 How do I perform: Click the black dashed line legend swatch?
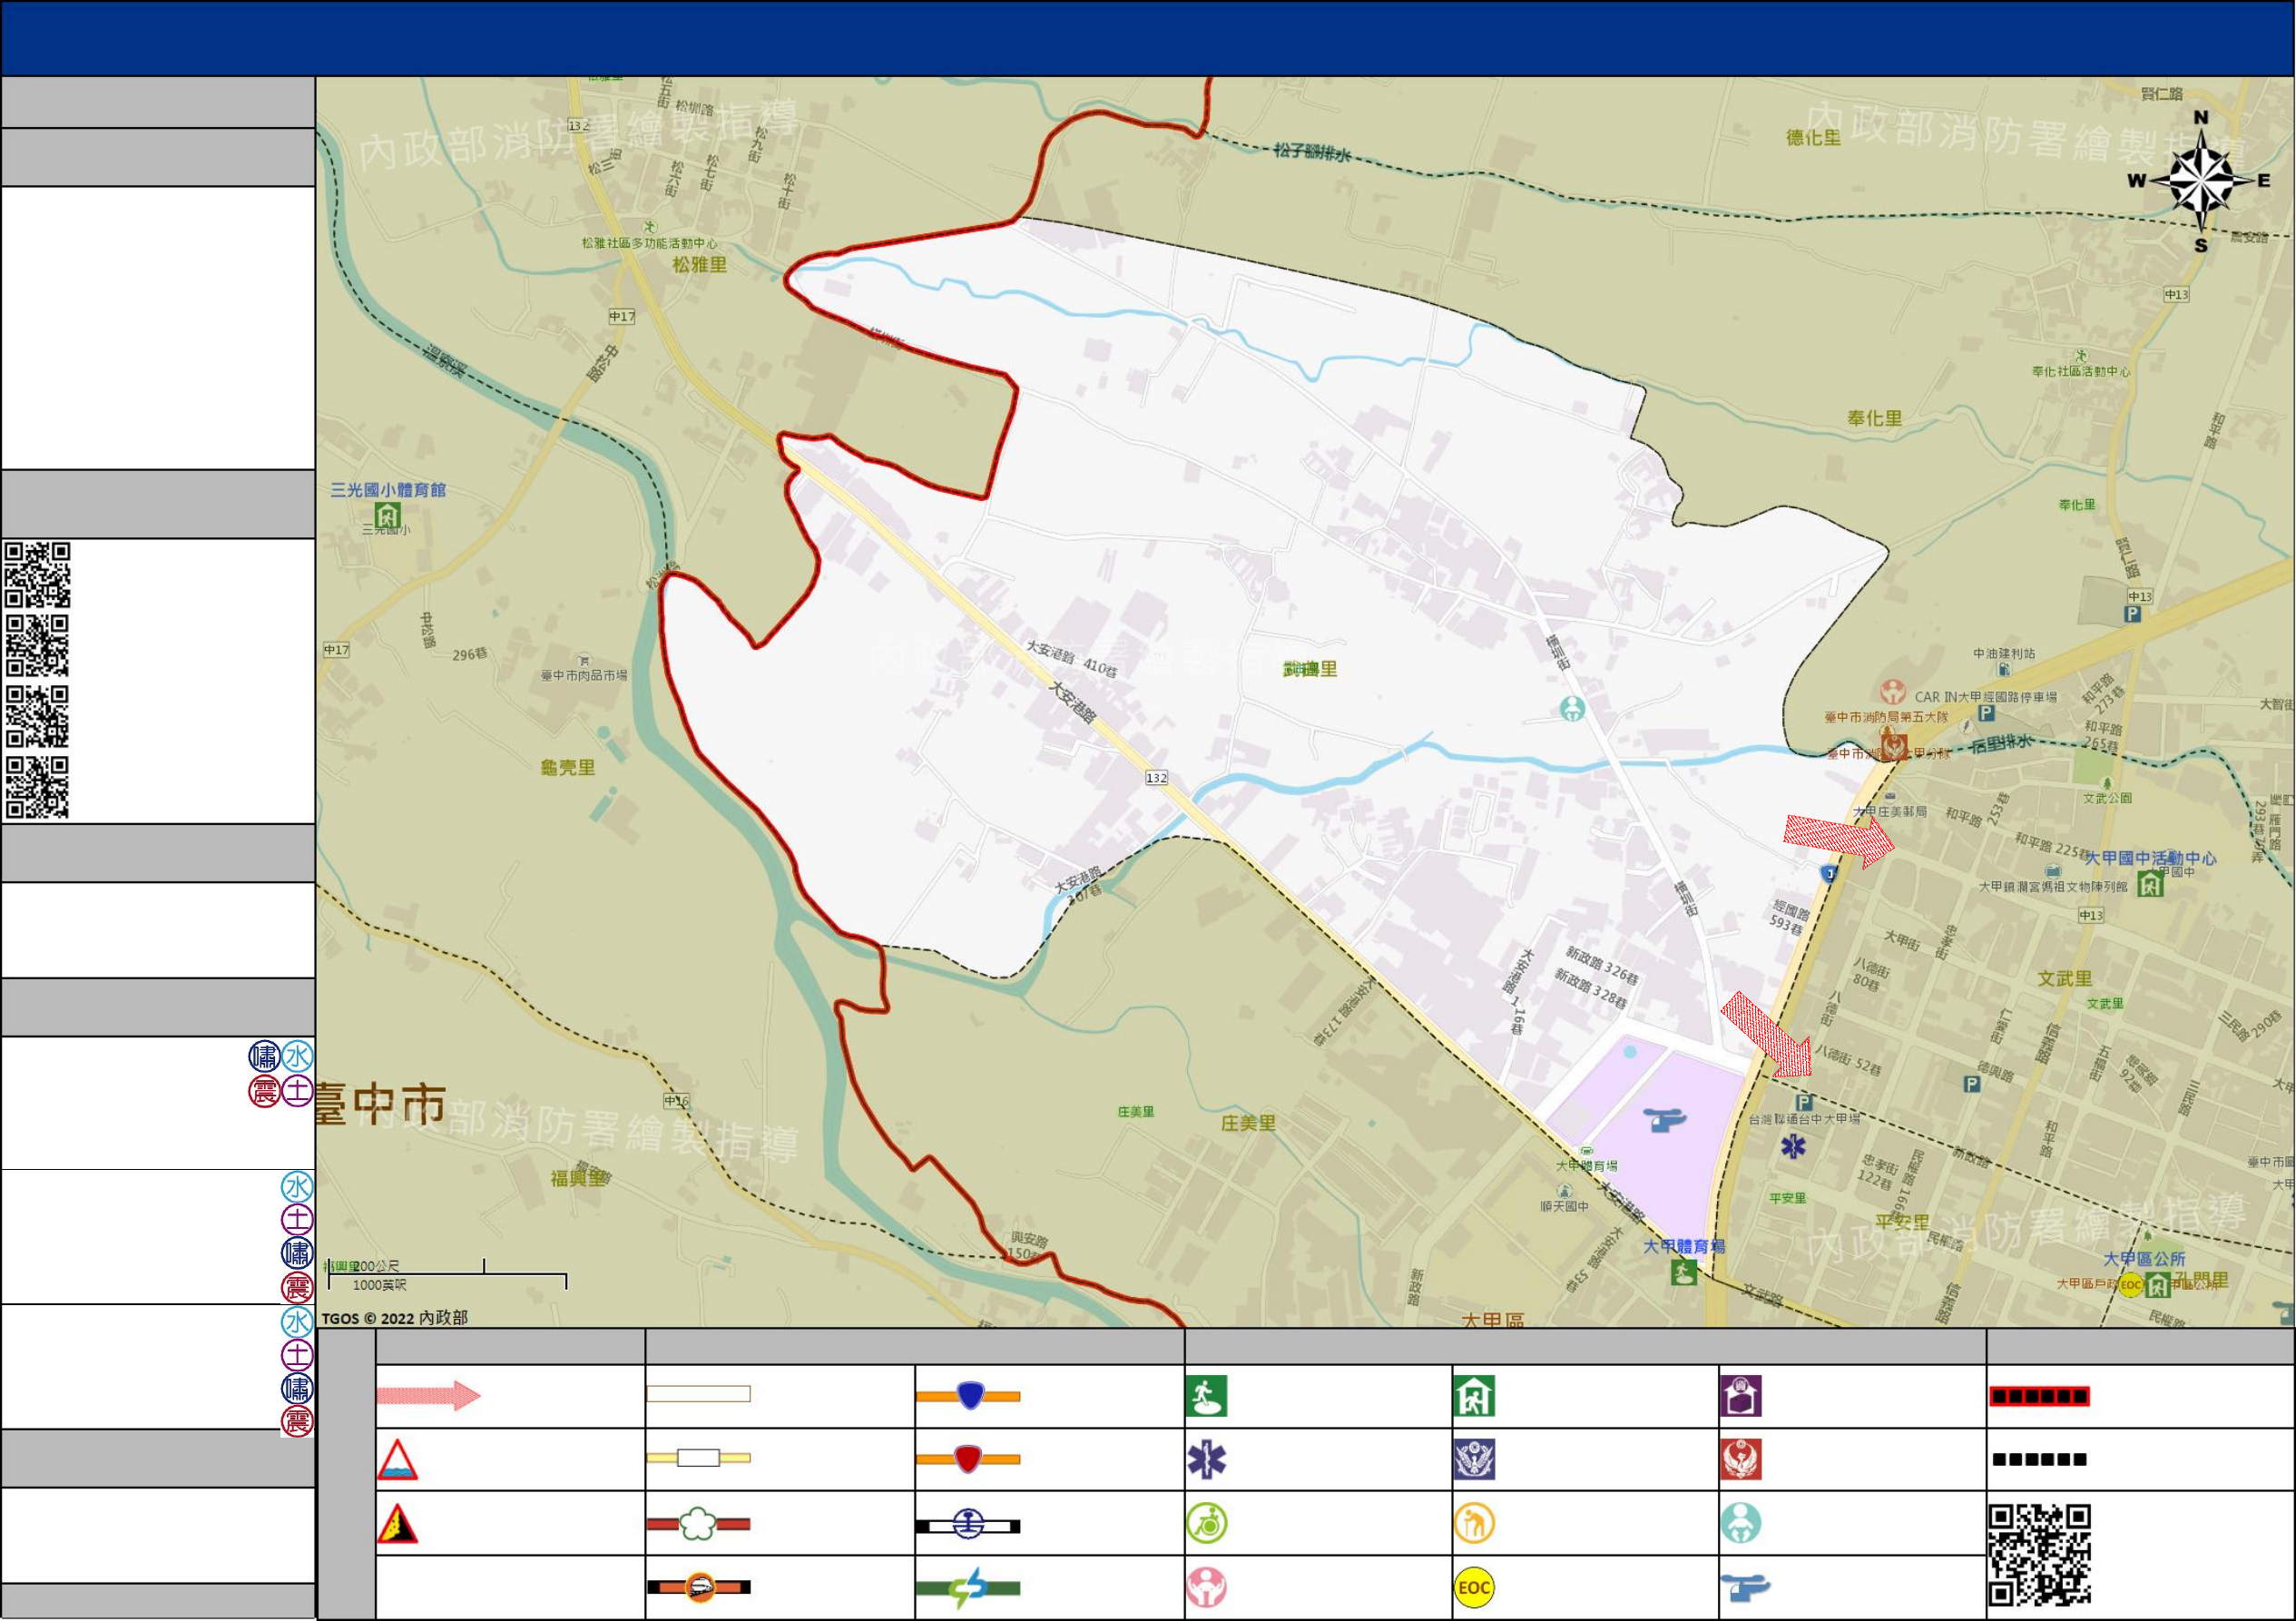pos(2040,1460)
